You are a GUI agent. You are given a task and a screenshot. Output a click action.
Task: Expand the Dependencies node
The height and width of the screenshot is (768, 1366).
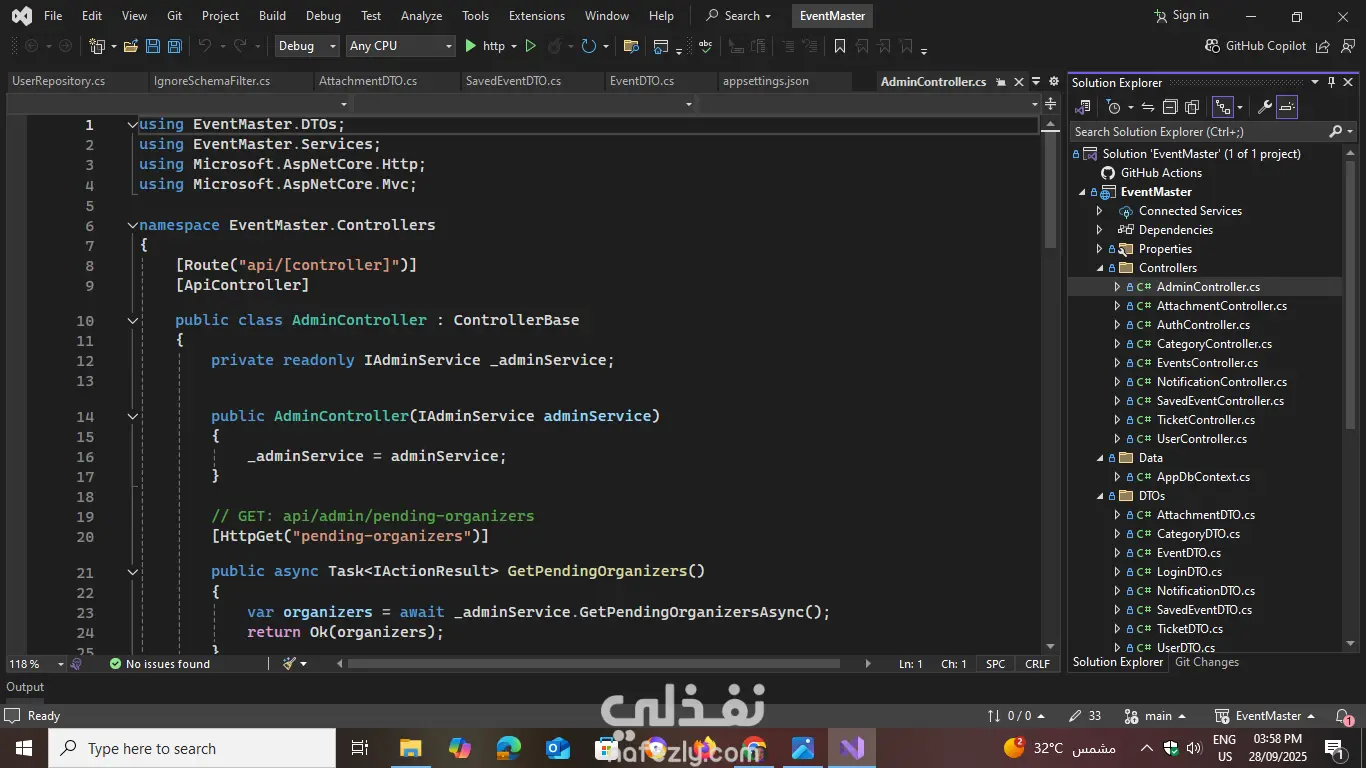[1100, 230]
